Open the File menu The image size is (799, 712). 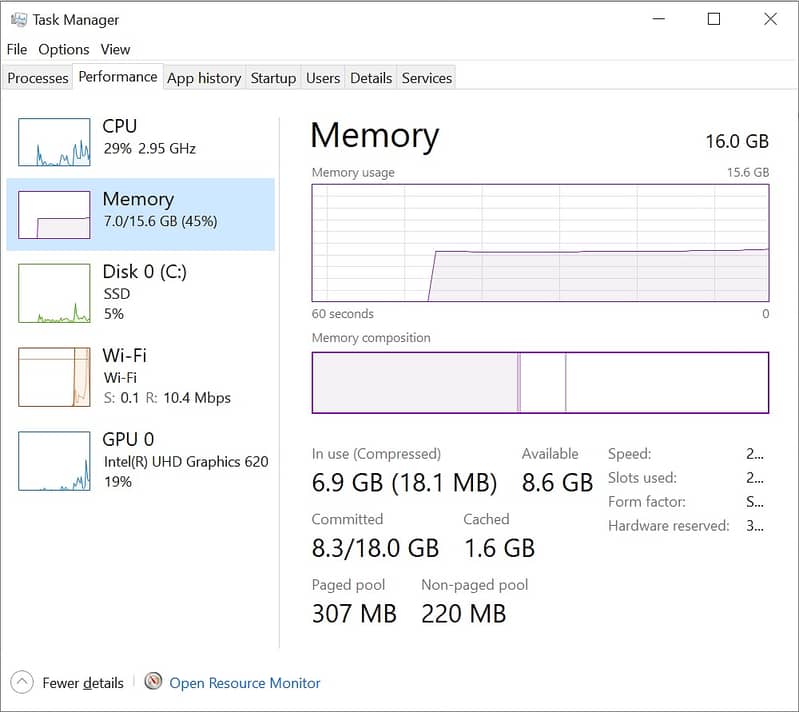click(x=17, y=49)
